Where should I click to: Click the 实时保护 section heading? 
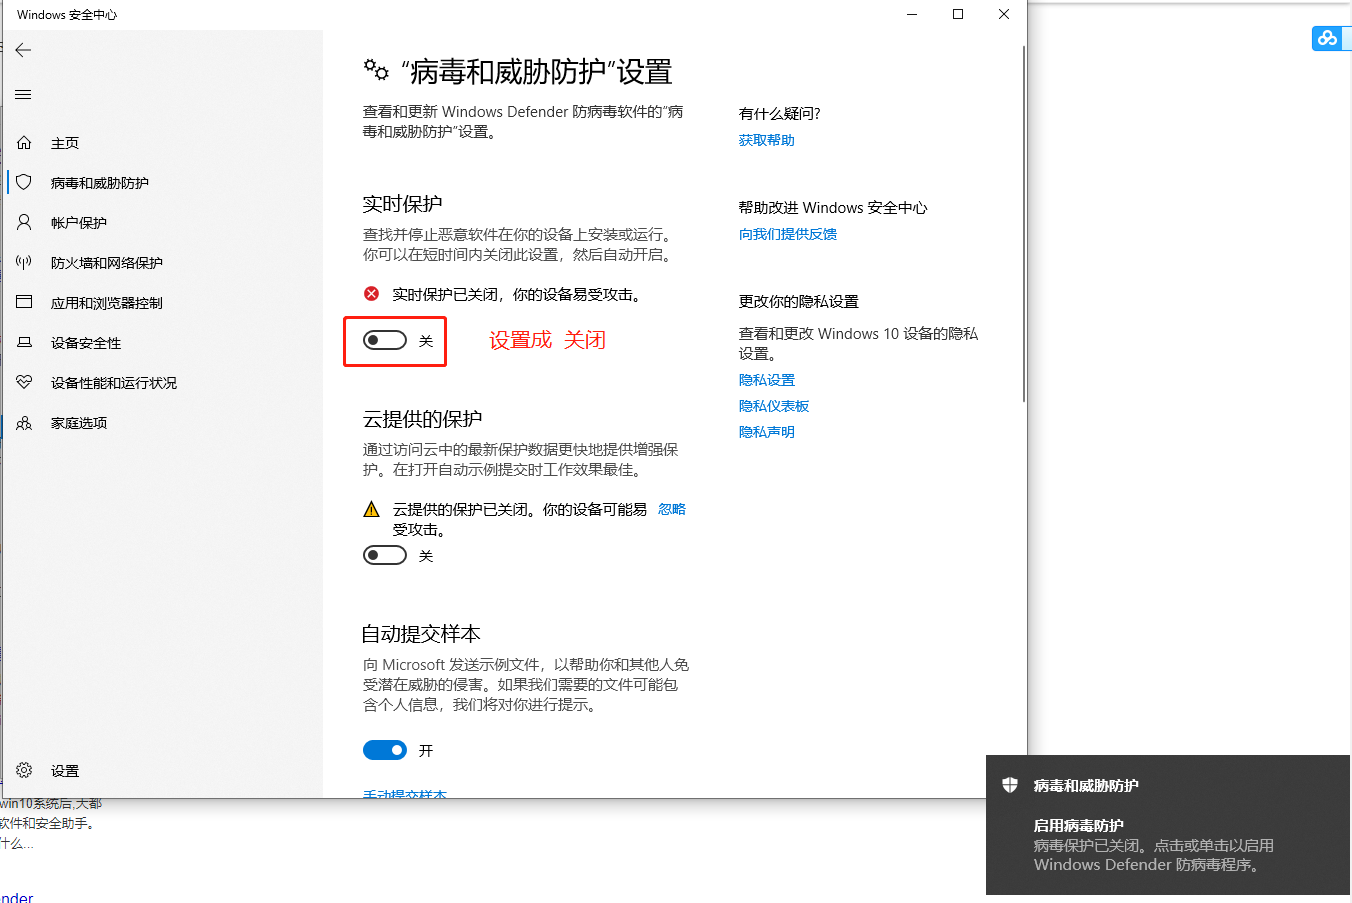click(402, 204)
